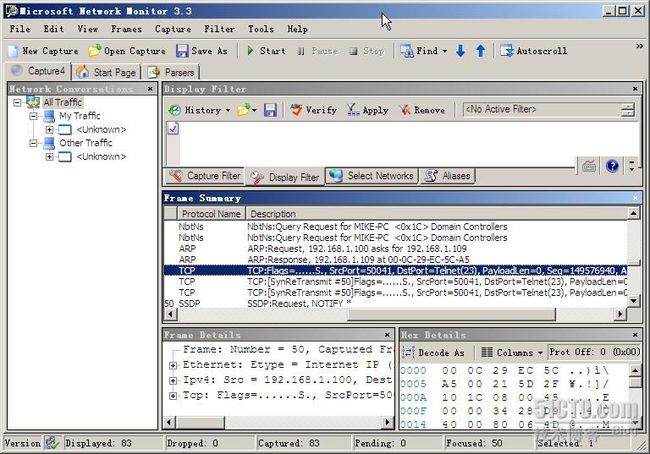Open the No Active Filter combo box
Image resolution: width=650 pixels, height=454 pixels.
pos(549,110)
